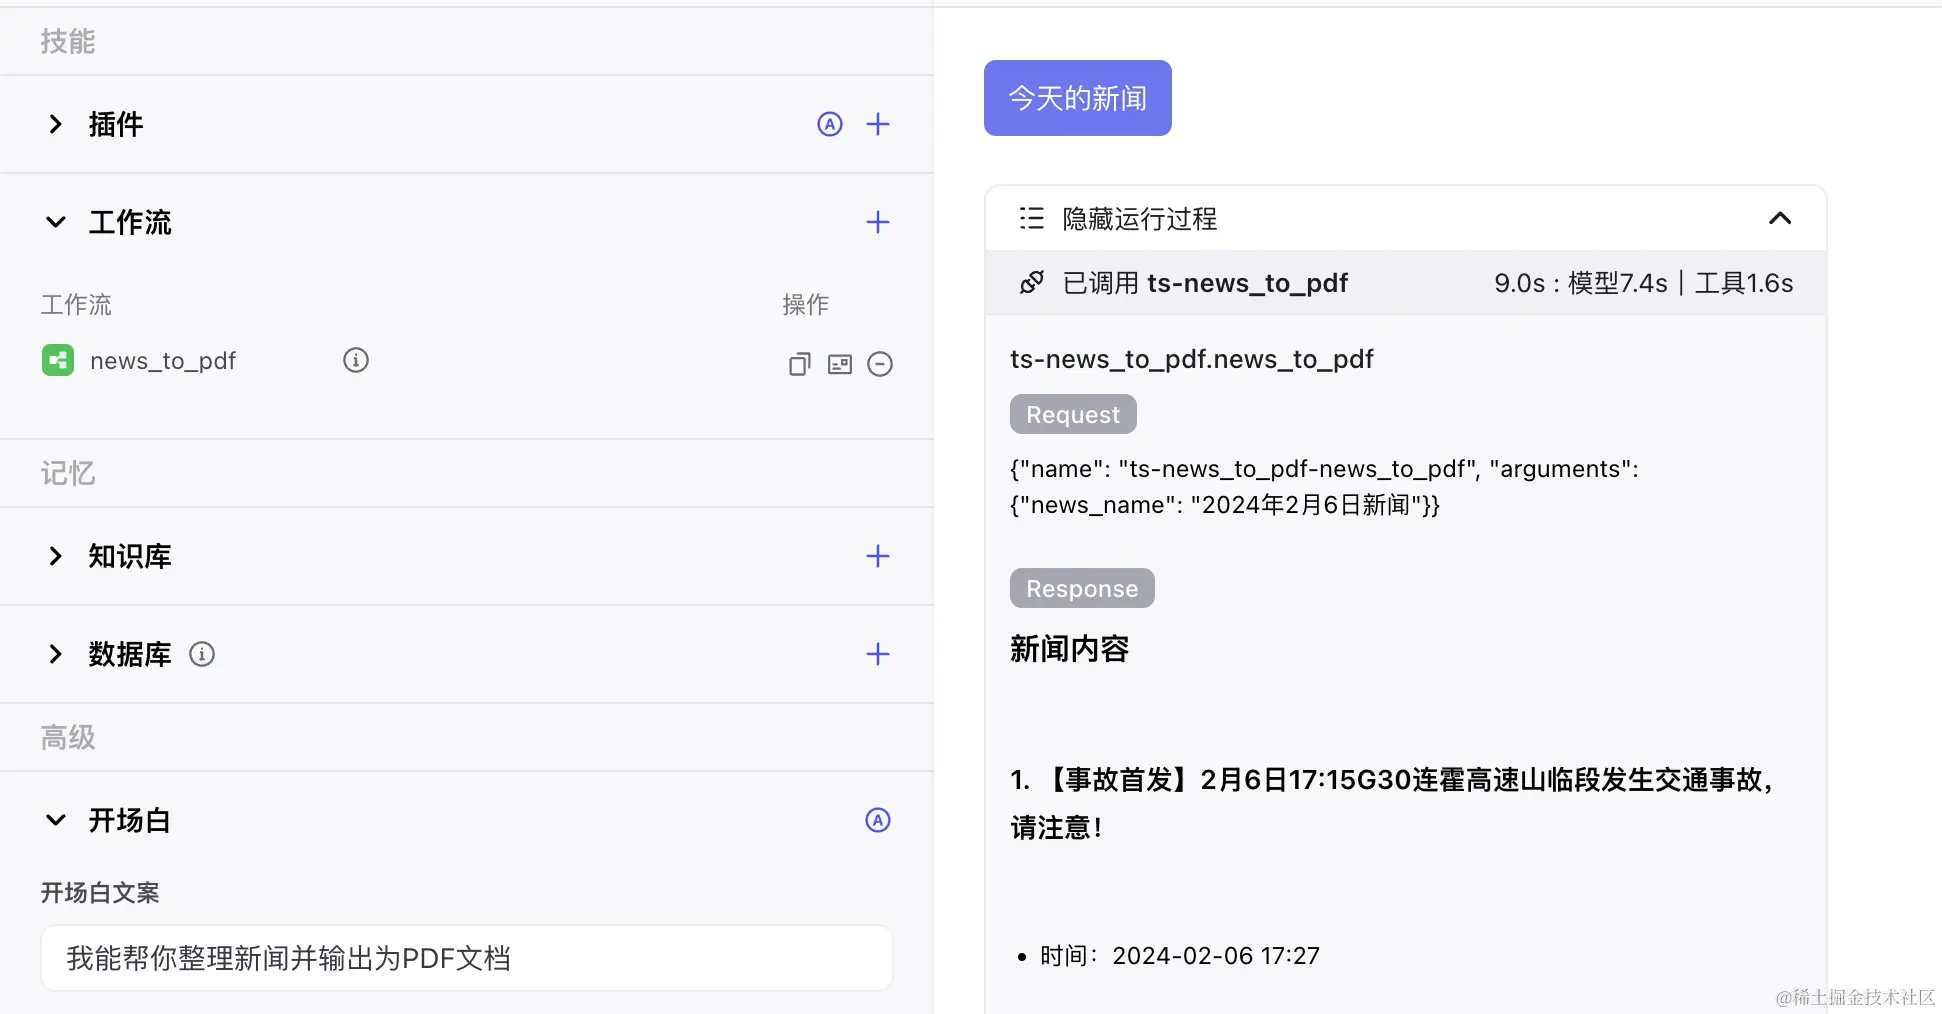Viewport: 1942px width, 1014px height.
Task: Open the news_to_pdf workflow item
Action: (x=162, y=361)
